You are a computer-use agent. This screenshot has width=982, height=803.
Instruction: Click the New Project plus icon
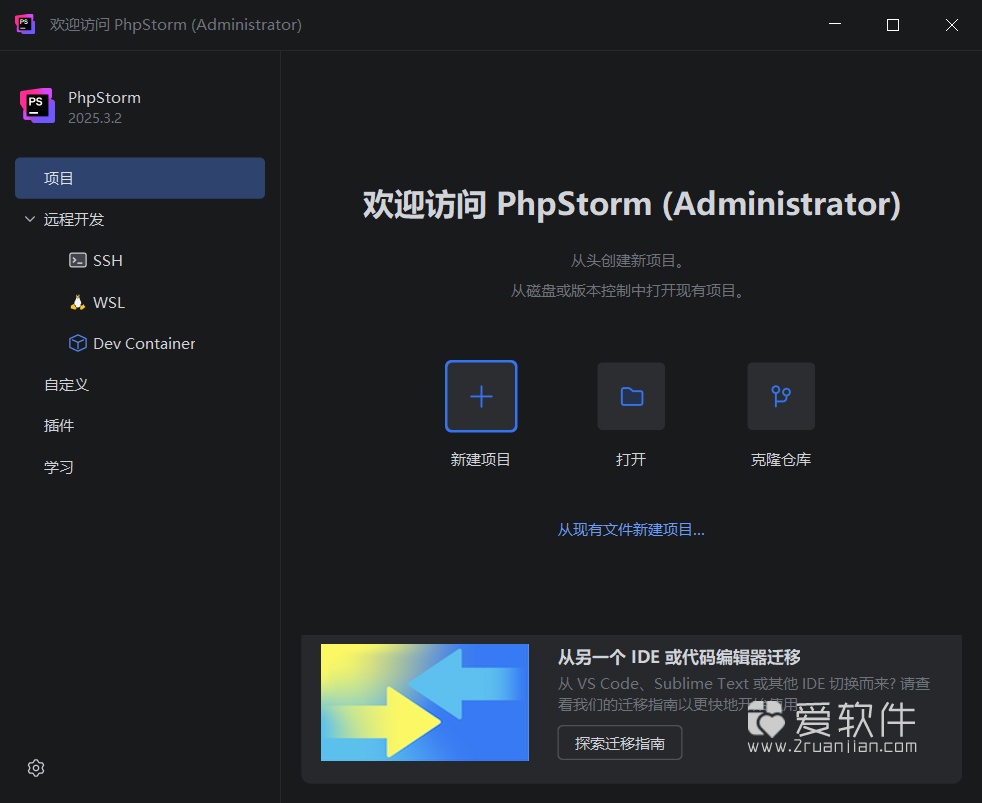[x=481, y=396]
